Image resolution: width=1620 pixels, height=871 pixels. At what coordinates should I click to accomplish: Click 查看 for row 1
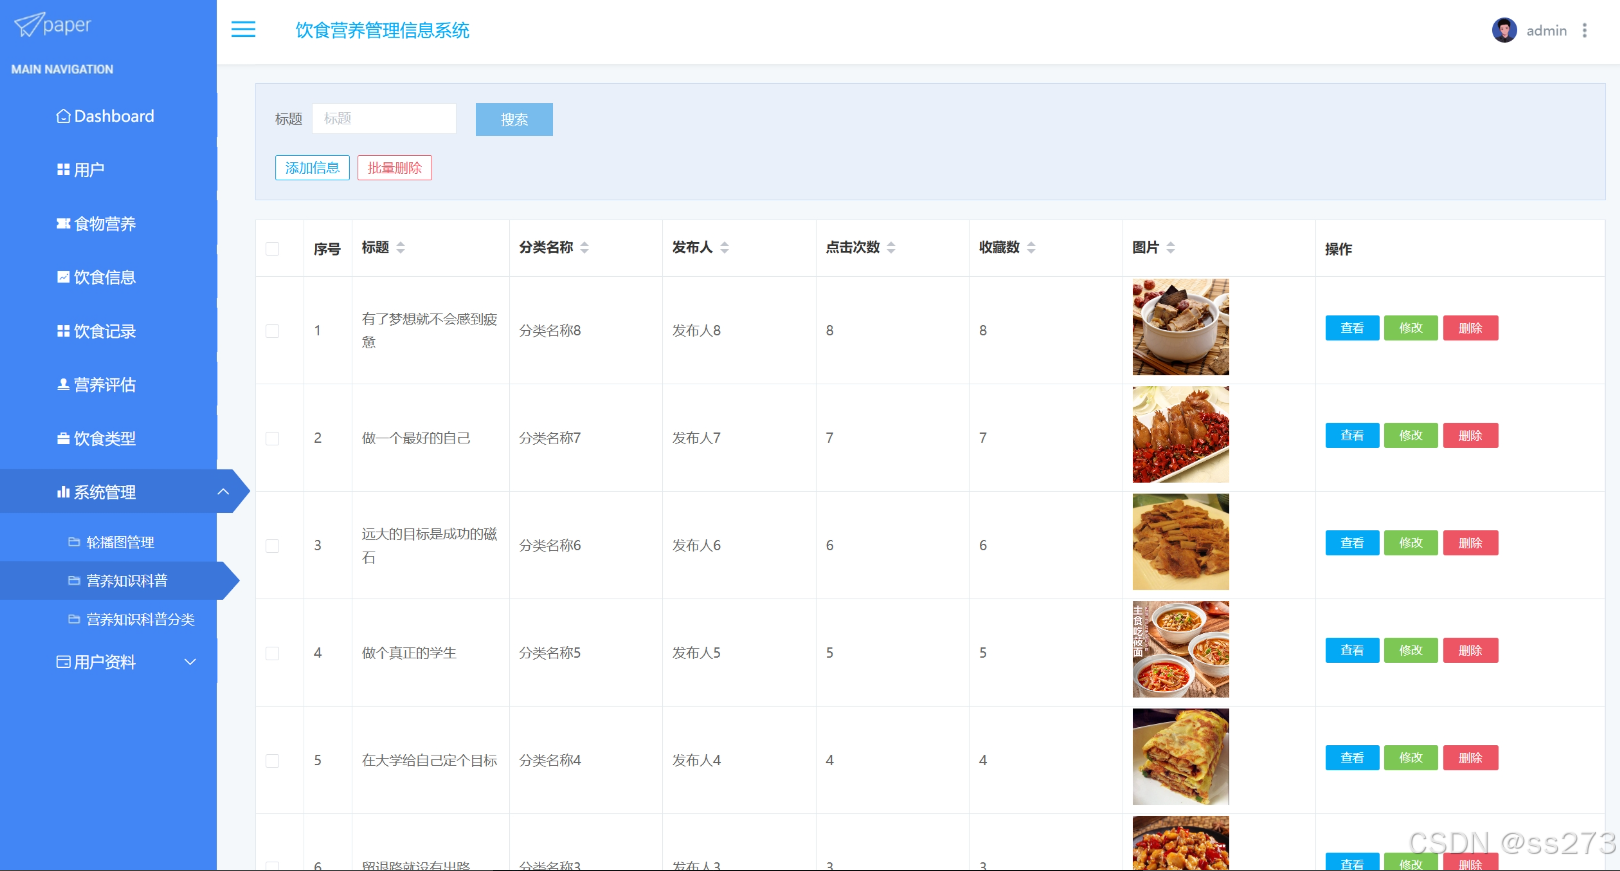pyautogui.click(x=1352, y=328)
